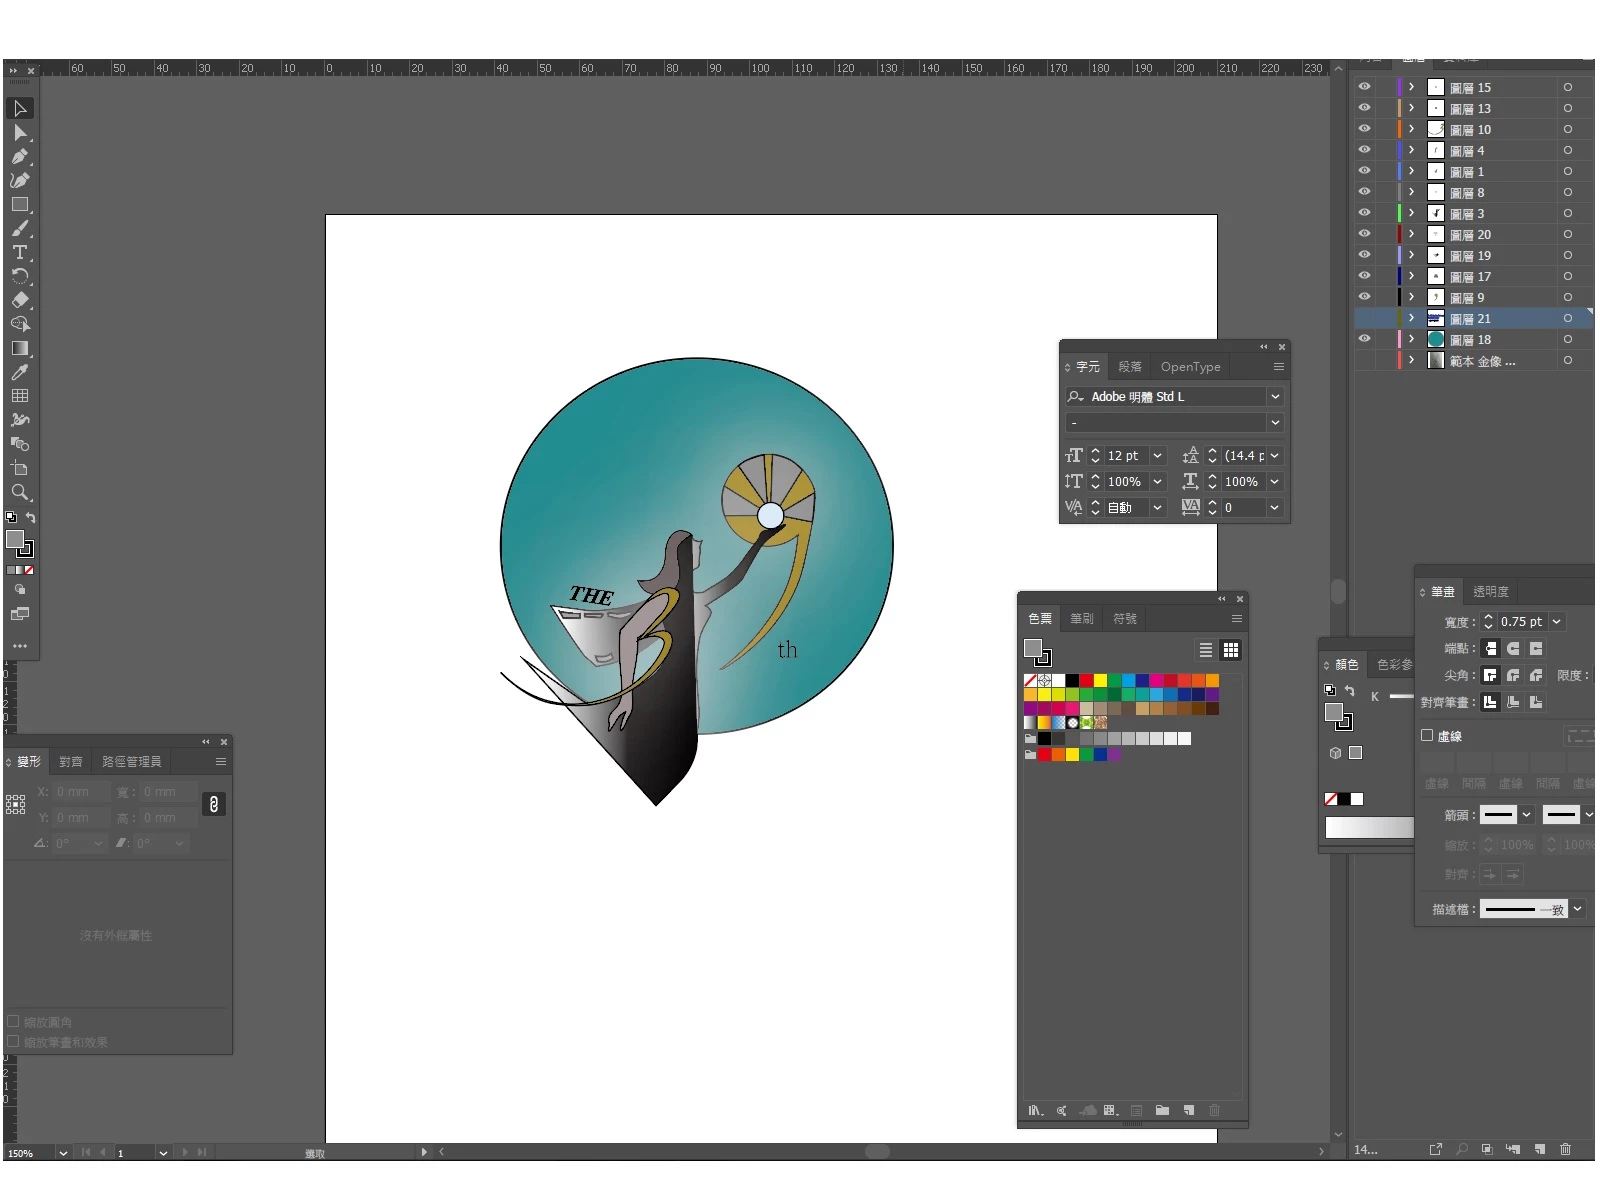
Task: Toggle visibility of 圖層 4
Action: coord(1364,150)
